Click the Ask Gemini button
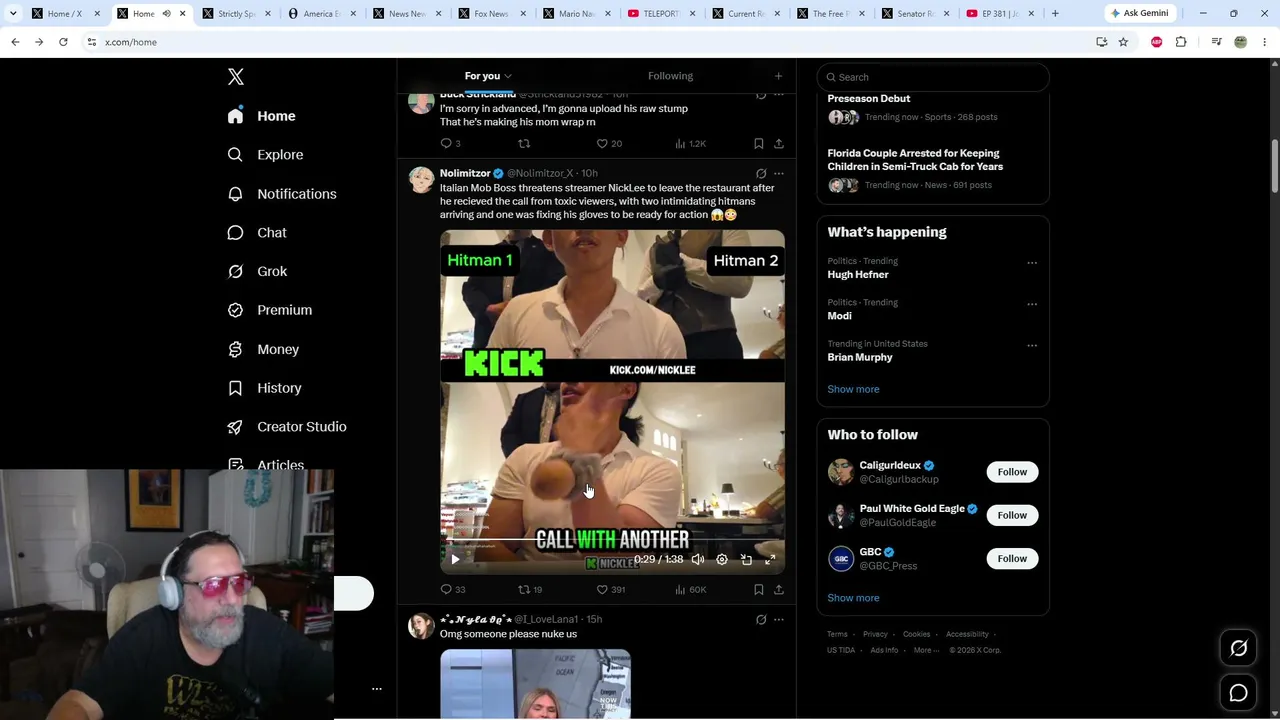1280x720 pixels. [1139, 13]
